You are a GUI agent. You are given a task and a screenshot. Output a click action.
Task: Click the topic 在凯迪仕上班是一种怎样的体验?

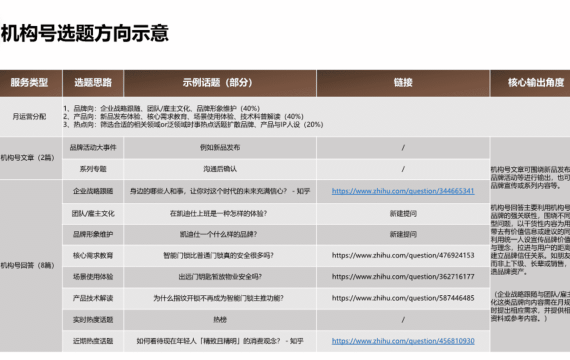[218, 213]
